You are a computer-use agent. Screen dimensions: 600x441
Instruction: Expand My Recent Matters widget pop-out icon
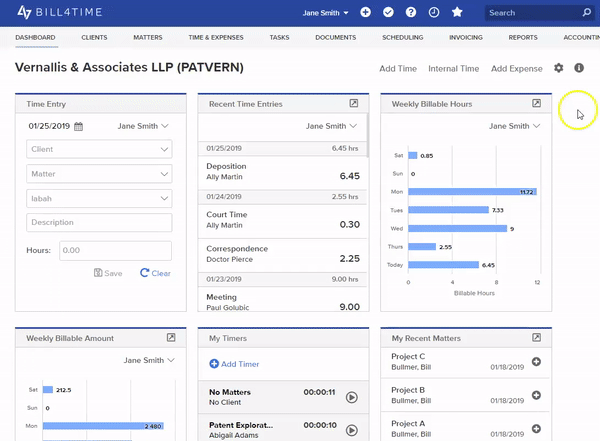536,338
